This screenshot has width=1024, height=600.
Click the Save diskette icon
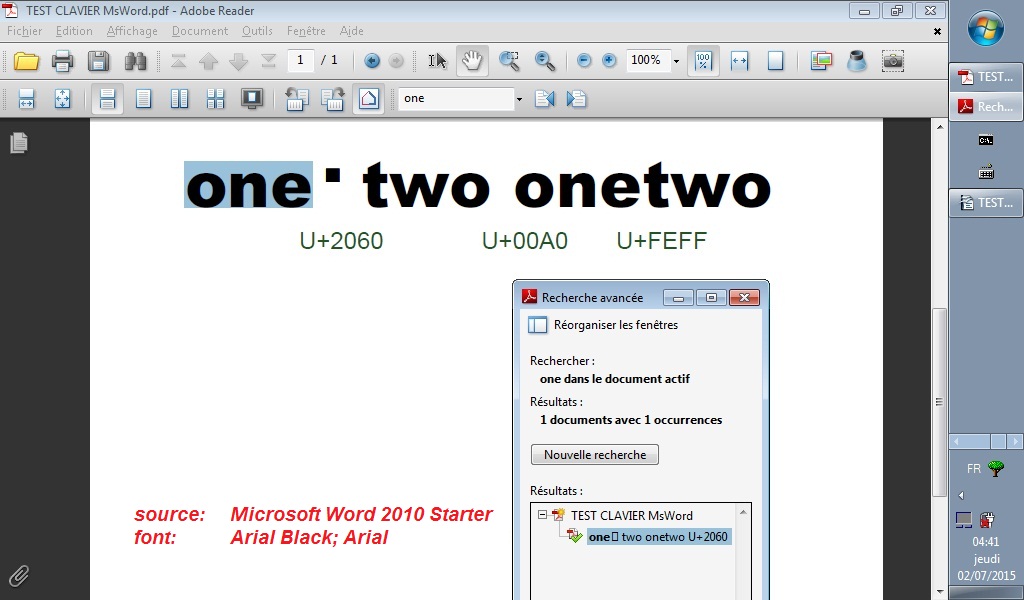98,62
